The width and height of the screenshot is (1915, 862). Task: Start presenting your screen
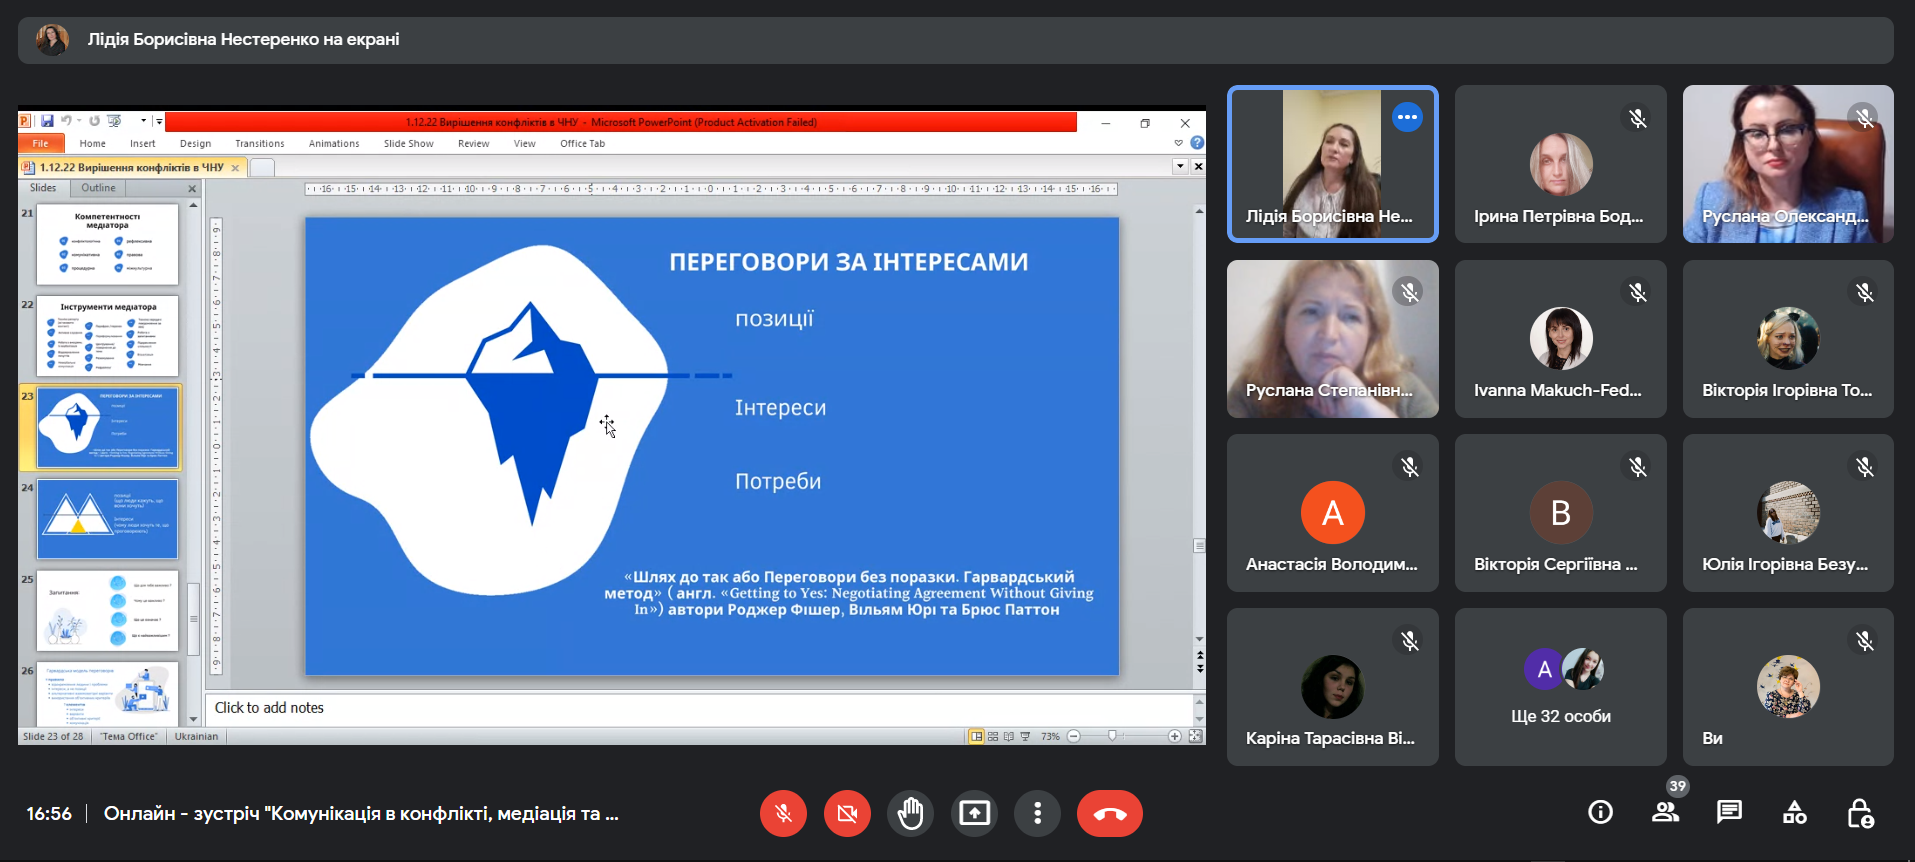[974, 813]
